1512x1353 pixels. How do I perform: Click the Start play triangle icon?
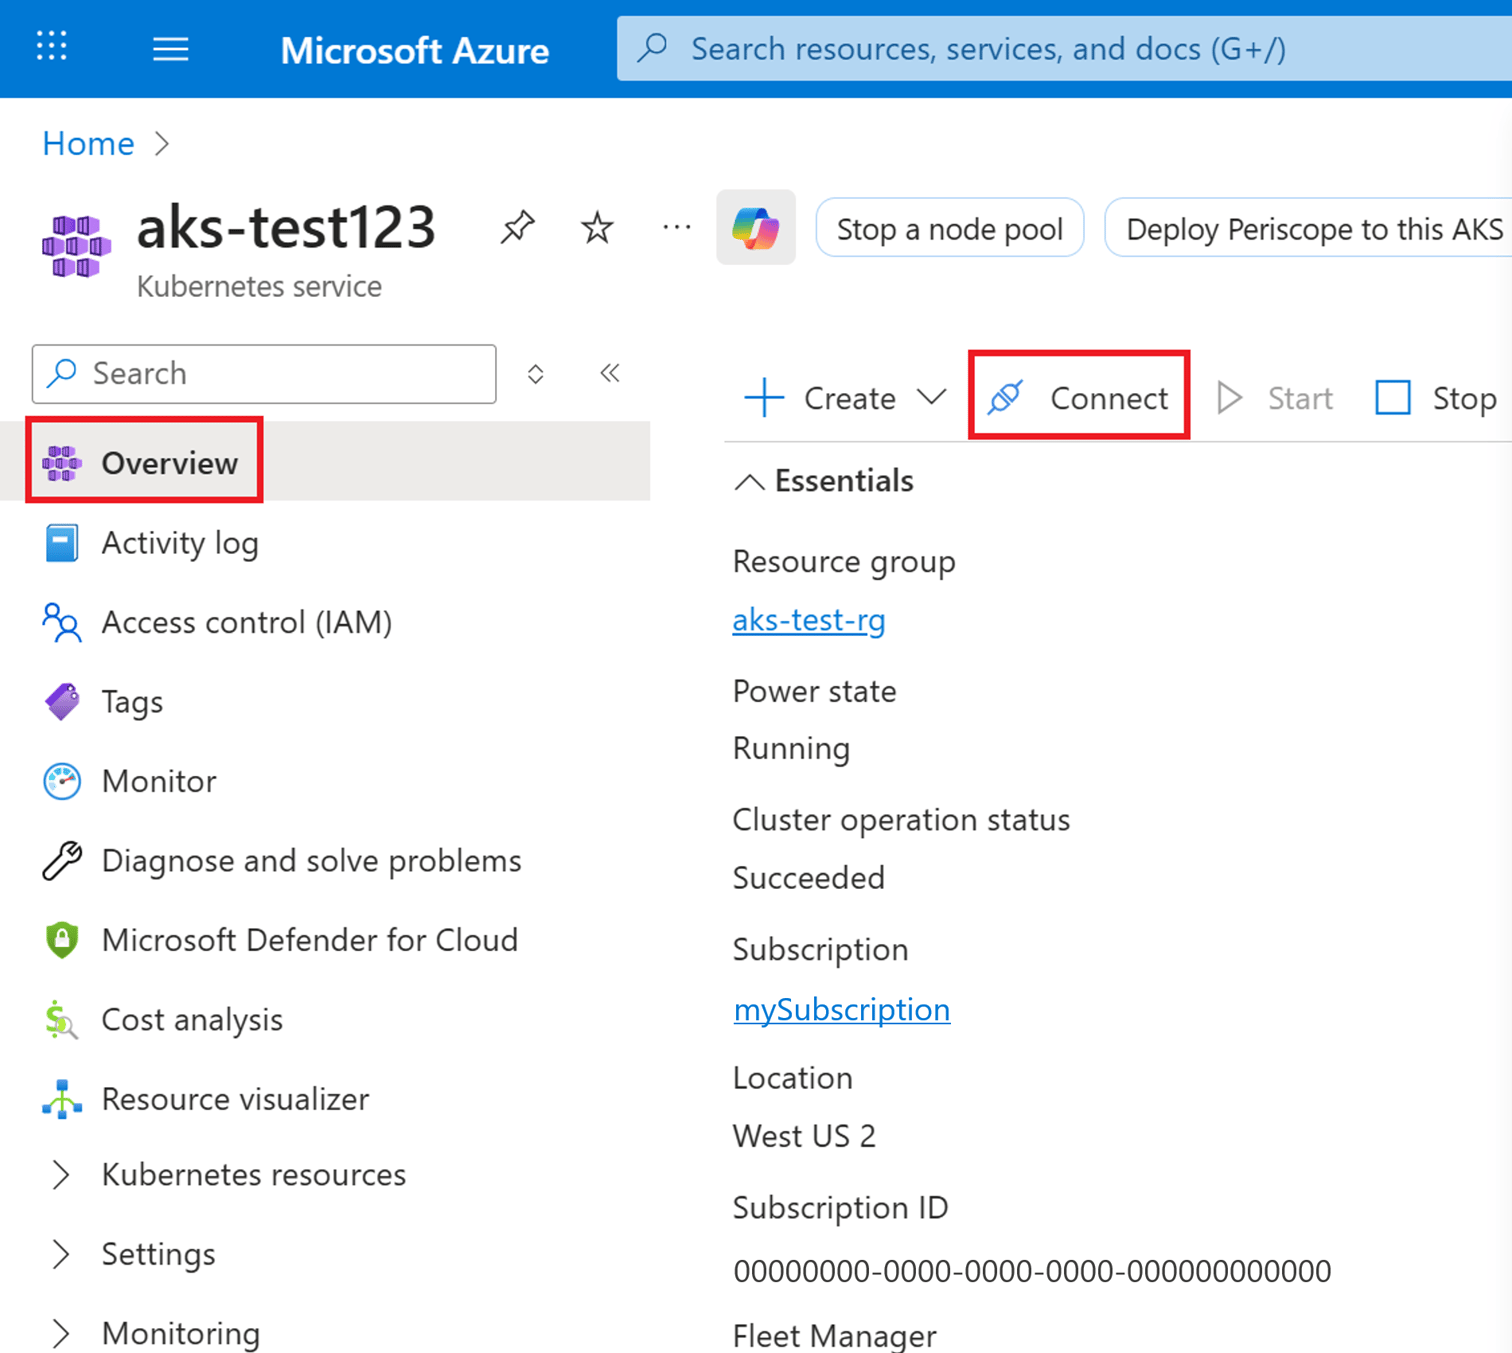[1229, 398]
